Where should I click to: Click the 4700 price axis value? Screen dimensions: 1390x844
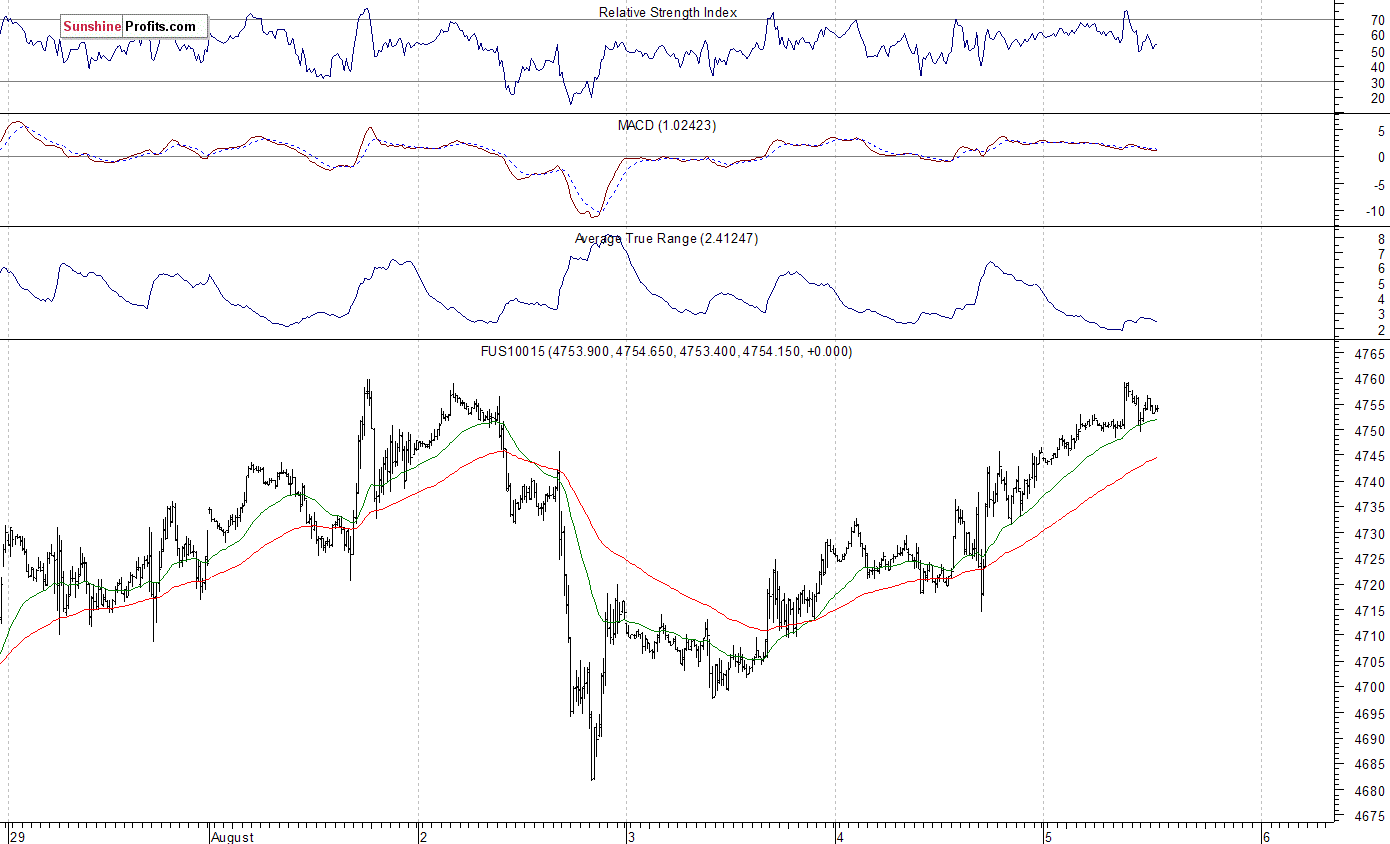click(1369, 688)
